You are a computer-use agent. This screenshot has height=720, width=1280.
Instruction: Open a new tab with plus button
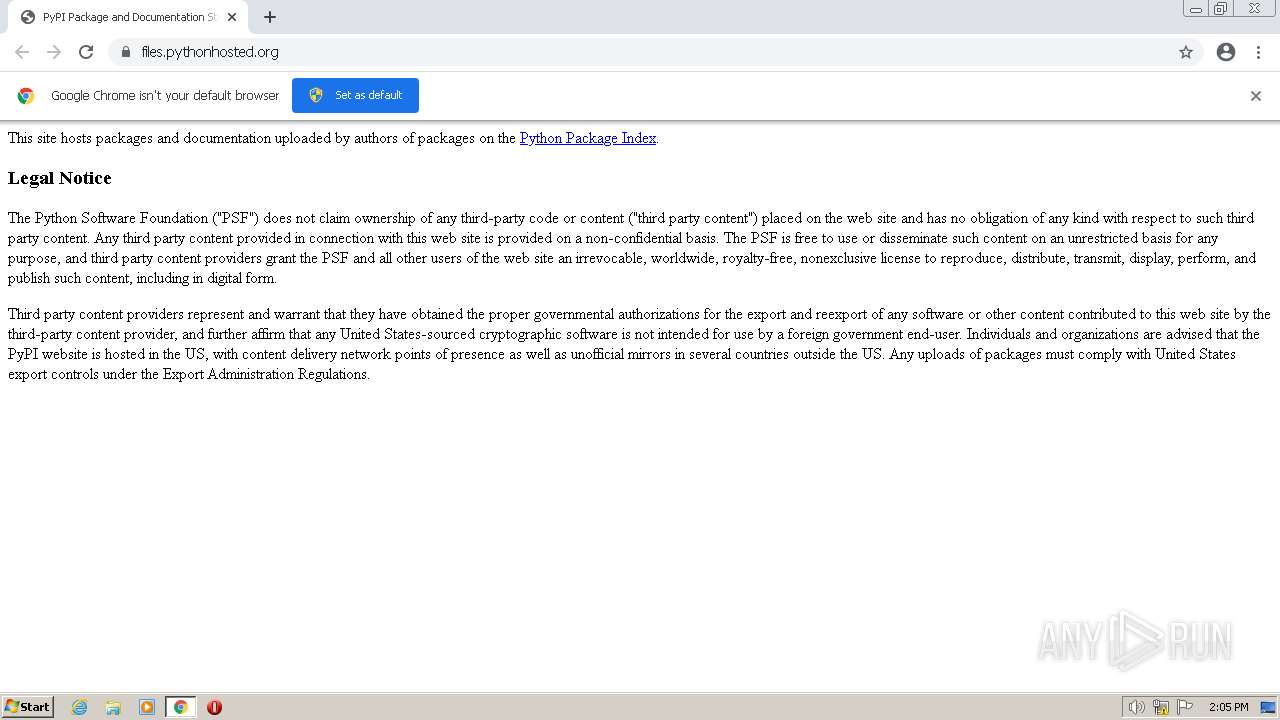point(270,17)
